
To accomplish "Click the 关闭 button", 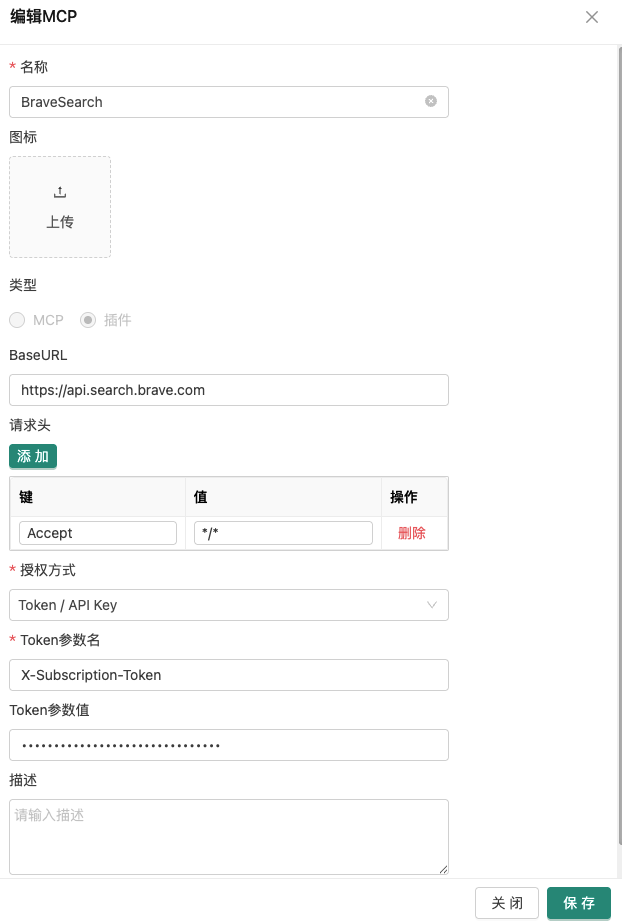I will pos(507,903).
